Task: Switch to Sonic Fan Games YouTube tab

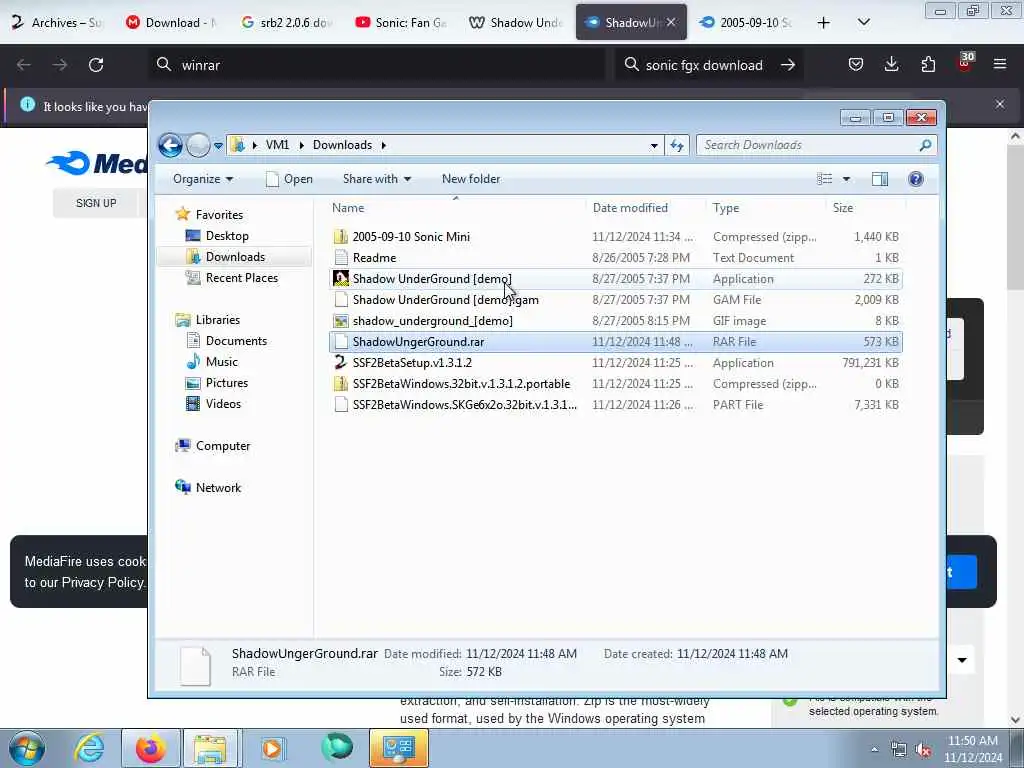Action: pos(402,22)
